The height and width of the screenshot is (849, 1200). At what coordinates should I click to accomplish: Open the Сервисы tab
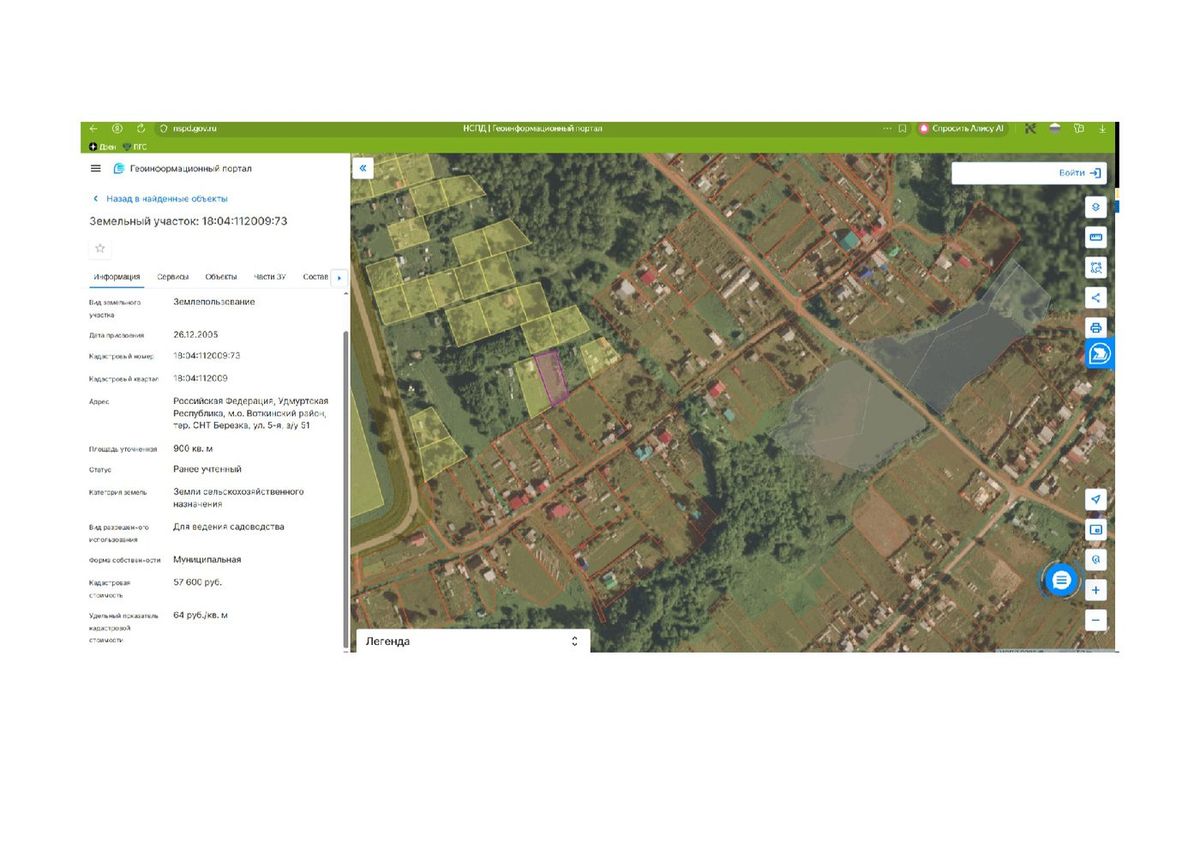click(173, 277)
